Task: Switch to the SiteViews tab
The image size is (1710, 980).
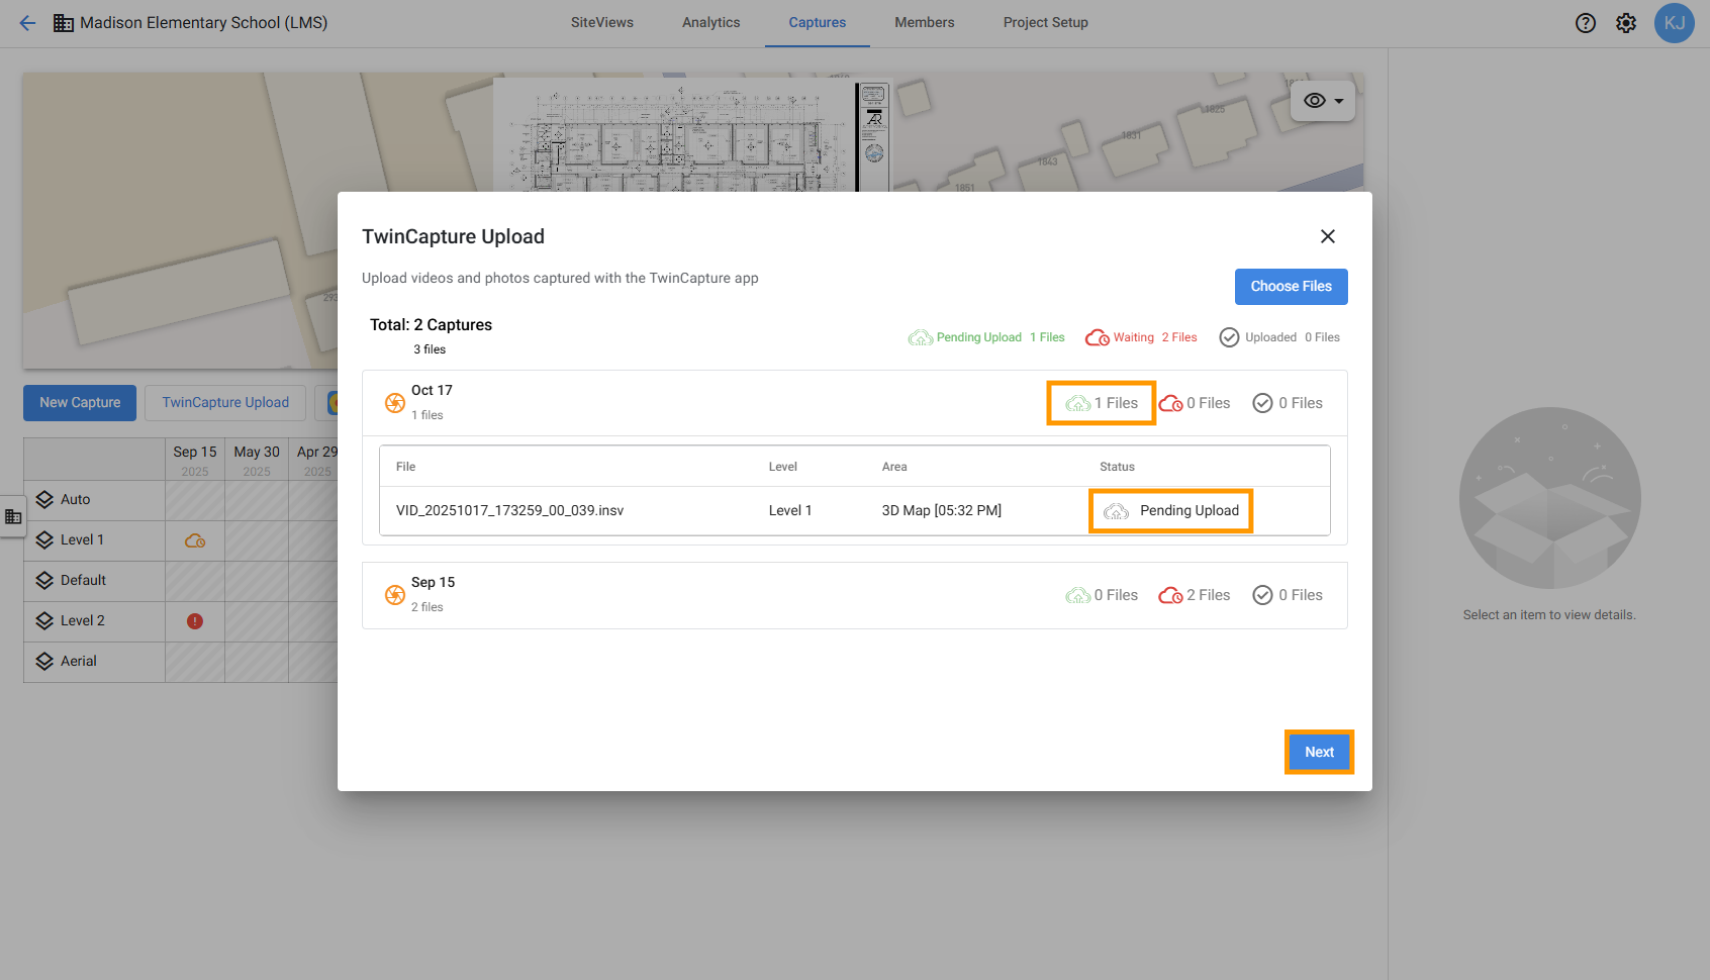Action: pyautogui.click(x=602, y=23)
